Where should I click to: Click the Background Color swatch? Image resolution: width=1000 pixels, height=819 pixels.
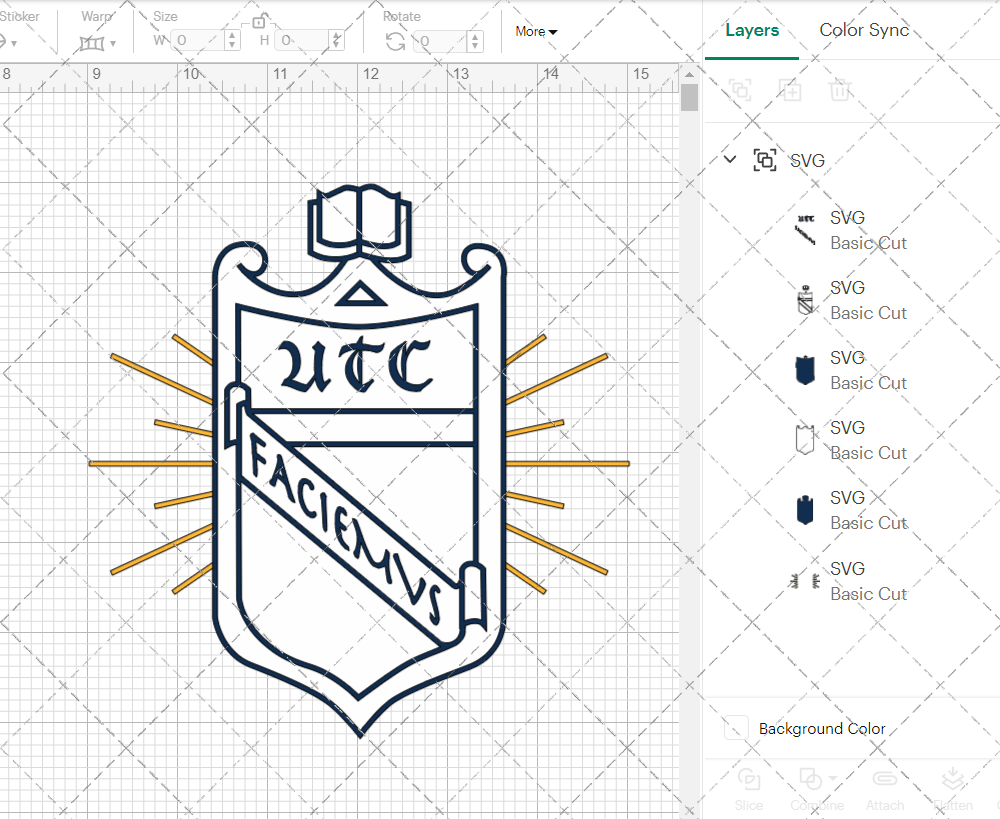click(x=737, y=729)
